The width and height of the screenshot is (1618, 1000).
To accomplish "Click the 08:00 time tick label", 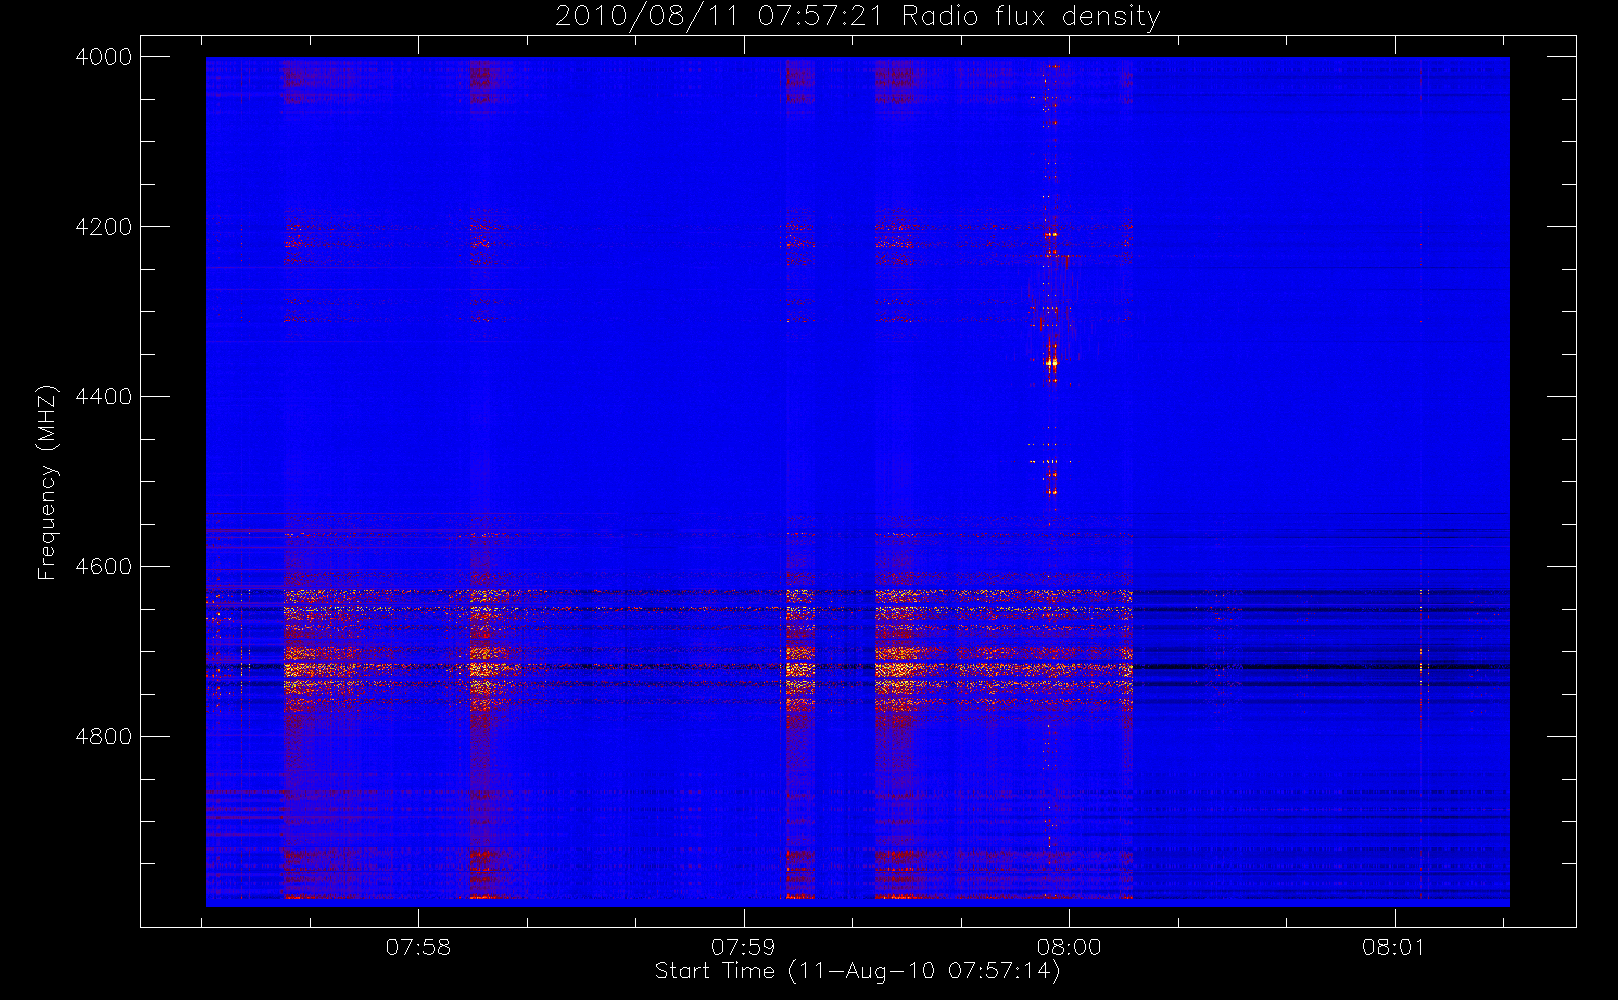I will (1068, 947).
